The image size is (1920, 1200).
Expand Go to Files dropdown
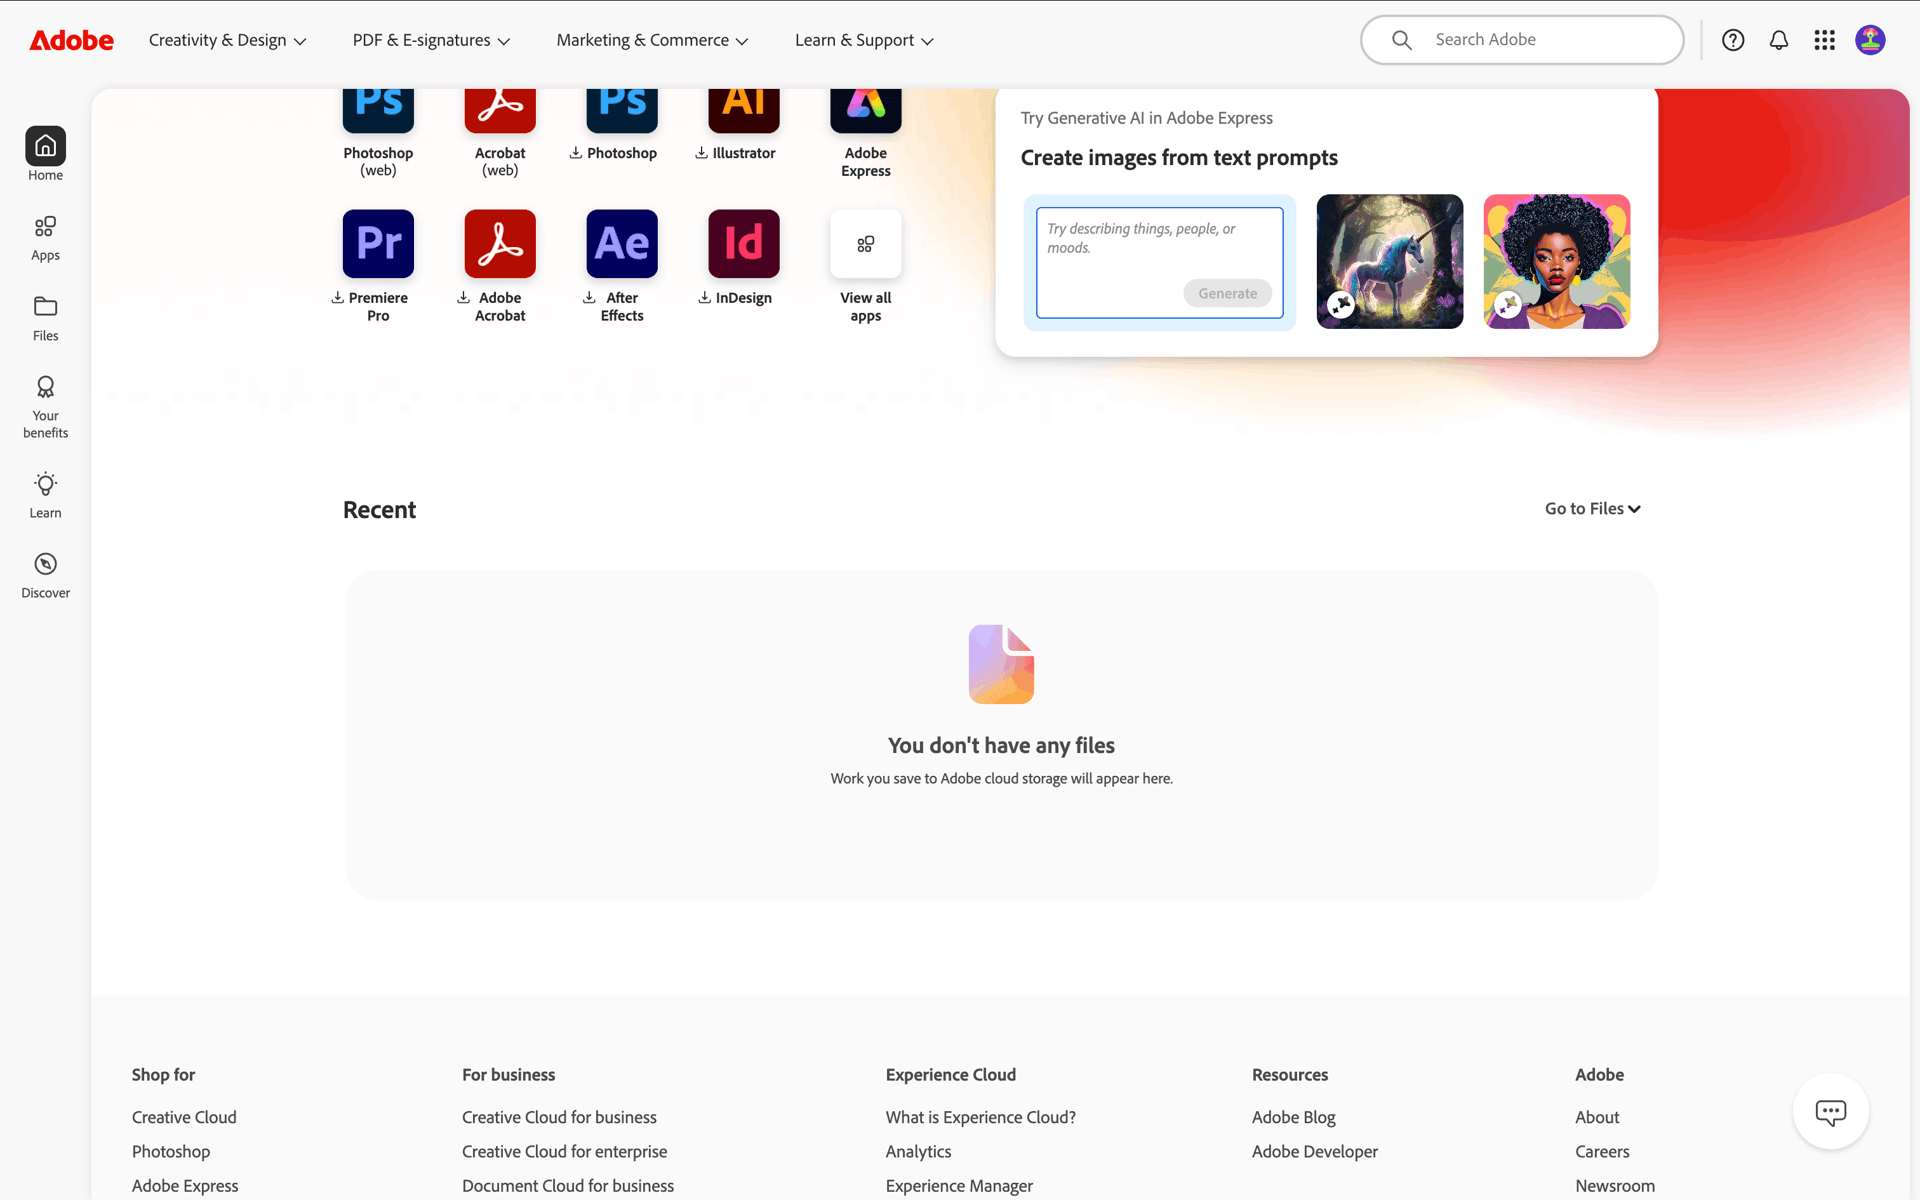[1593, 508]
